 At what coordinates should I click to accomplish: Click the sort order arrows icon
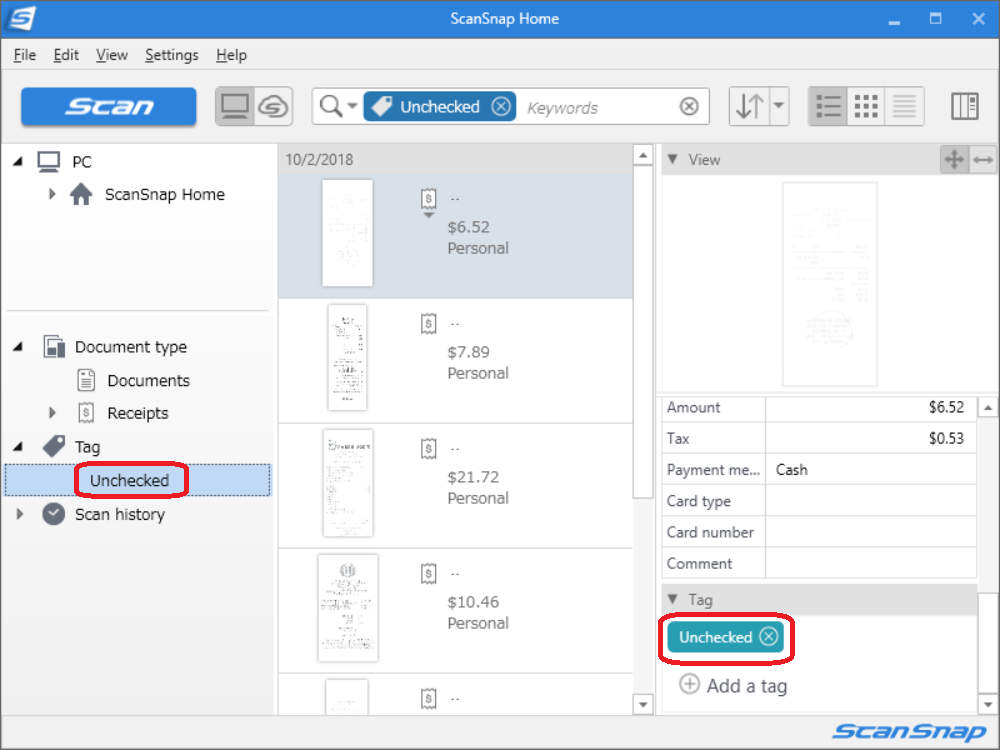pyautogui.click(x=749, y=106)
